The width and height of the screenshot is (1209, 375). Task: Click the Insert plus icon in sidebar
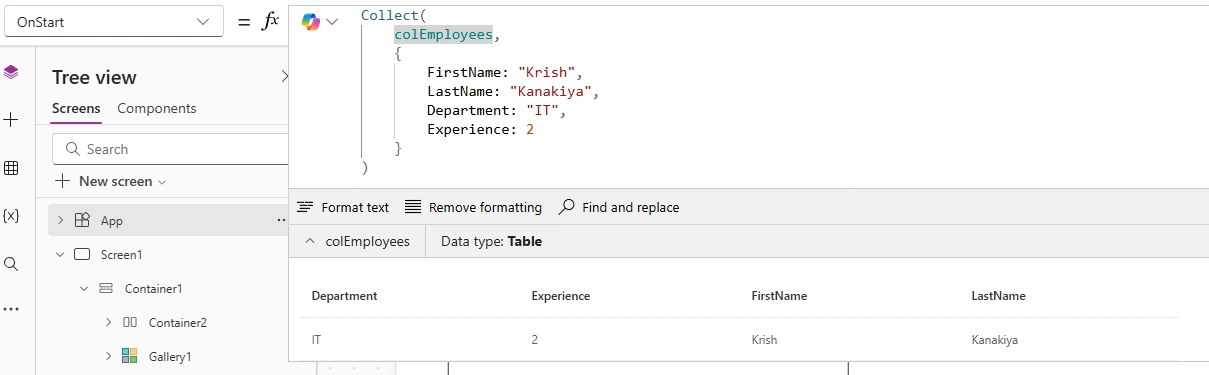[x=11, y=120]
